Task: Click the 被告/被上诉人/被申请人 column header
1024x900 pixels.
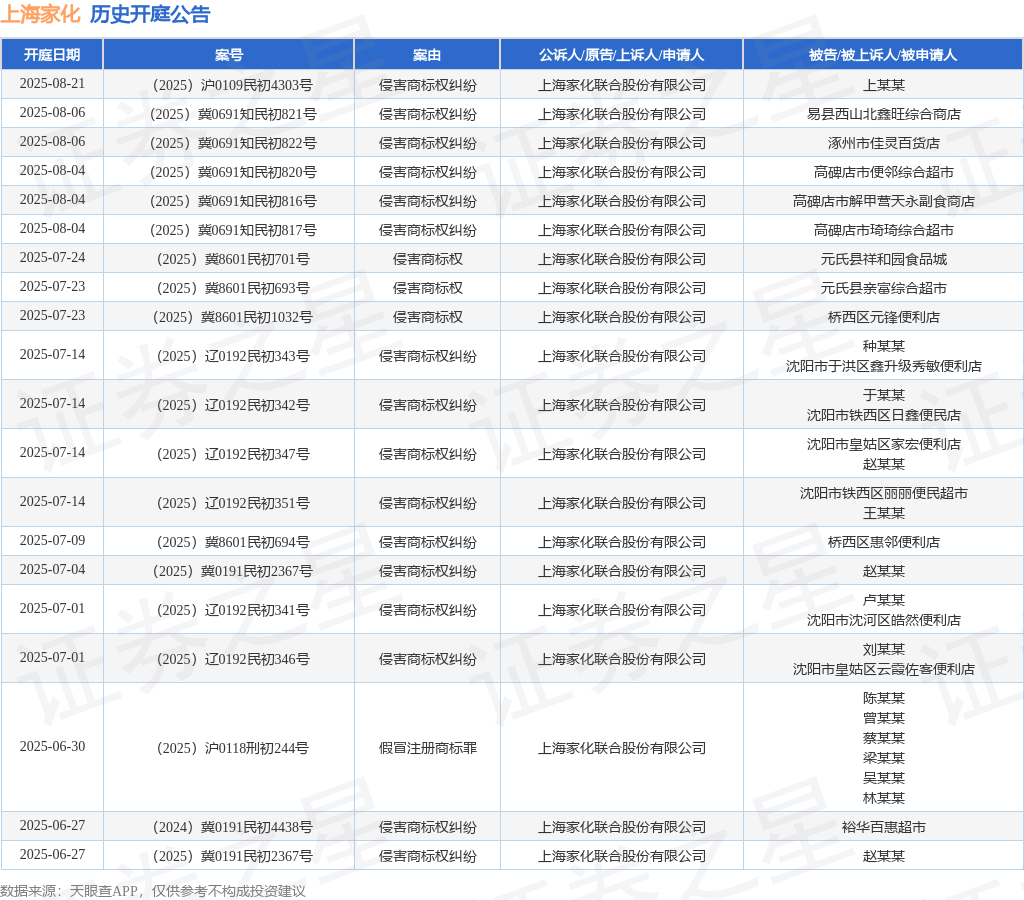Action: [x=883, y=55]
